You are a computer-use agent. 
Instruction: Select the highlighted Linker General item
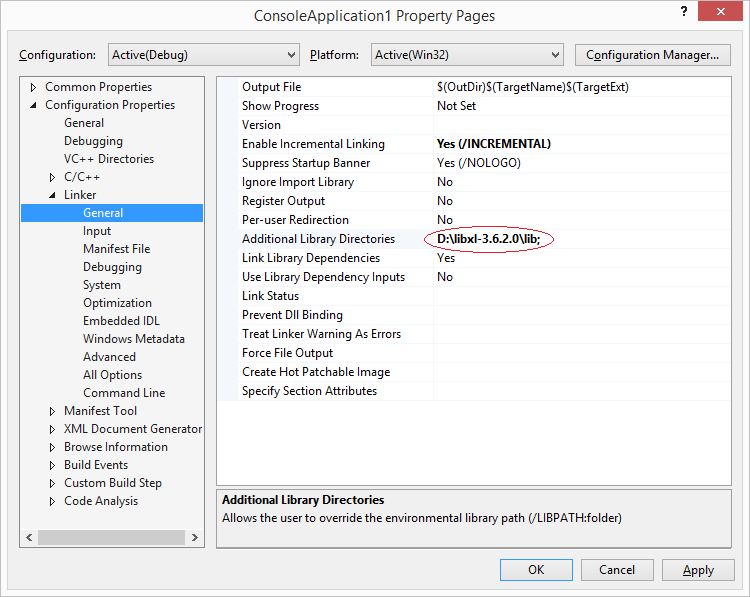tap(112, 213)
